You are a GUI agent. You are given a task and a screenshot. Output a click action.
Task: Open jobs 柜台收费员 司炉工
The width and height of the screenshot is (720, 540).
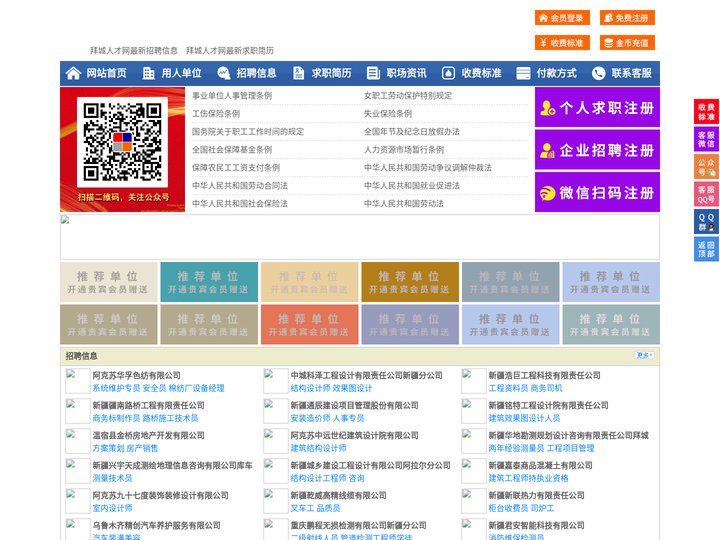[521, 508]
